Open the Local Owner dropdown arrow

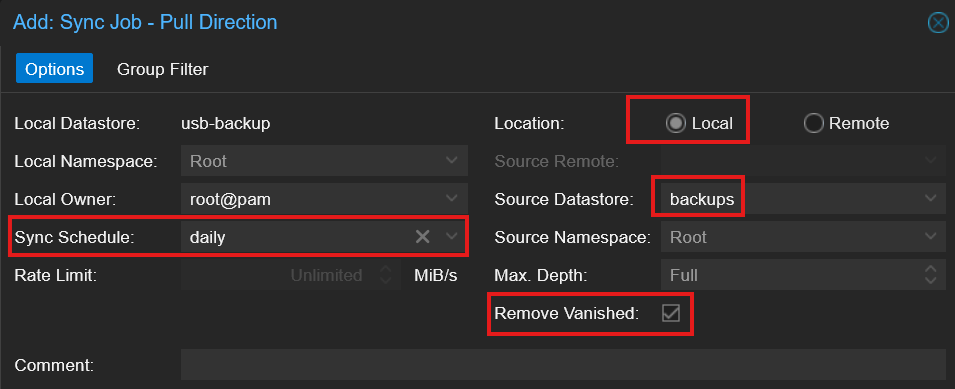click(451, 199)
